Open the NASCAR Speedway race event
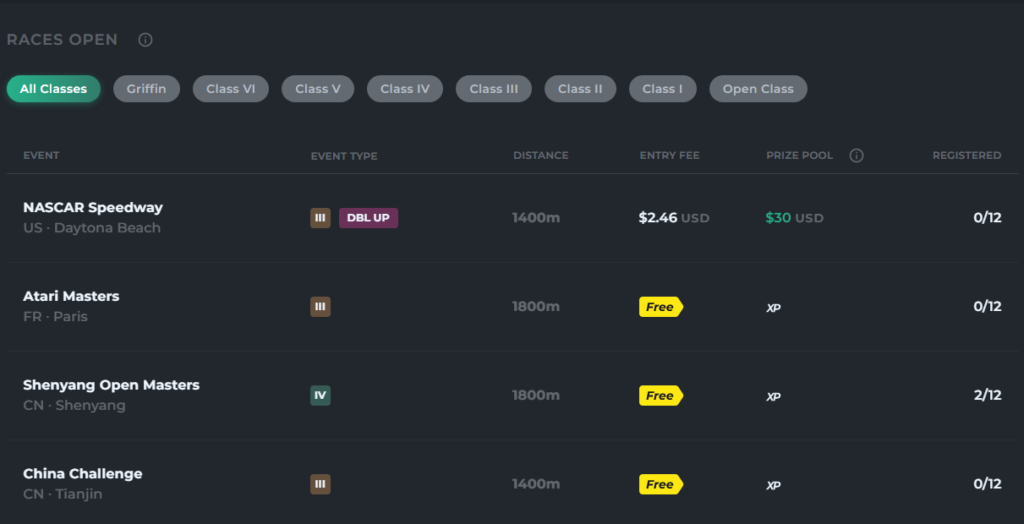The height and width of the screenshot is (524, 1024). click(93, 208)
